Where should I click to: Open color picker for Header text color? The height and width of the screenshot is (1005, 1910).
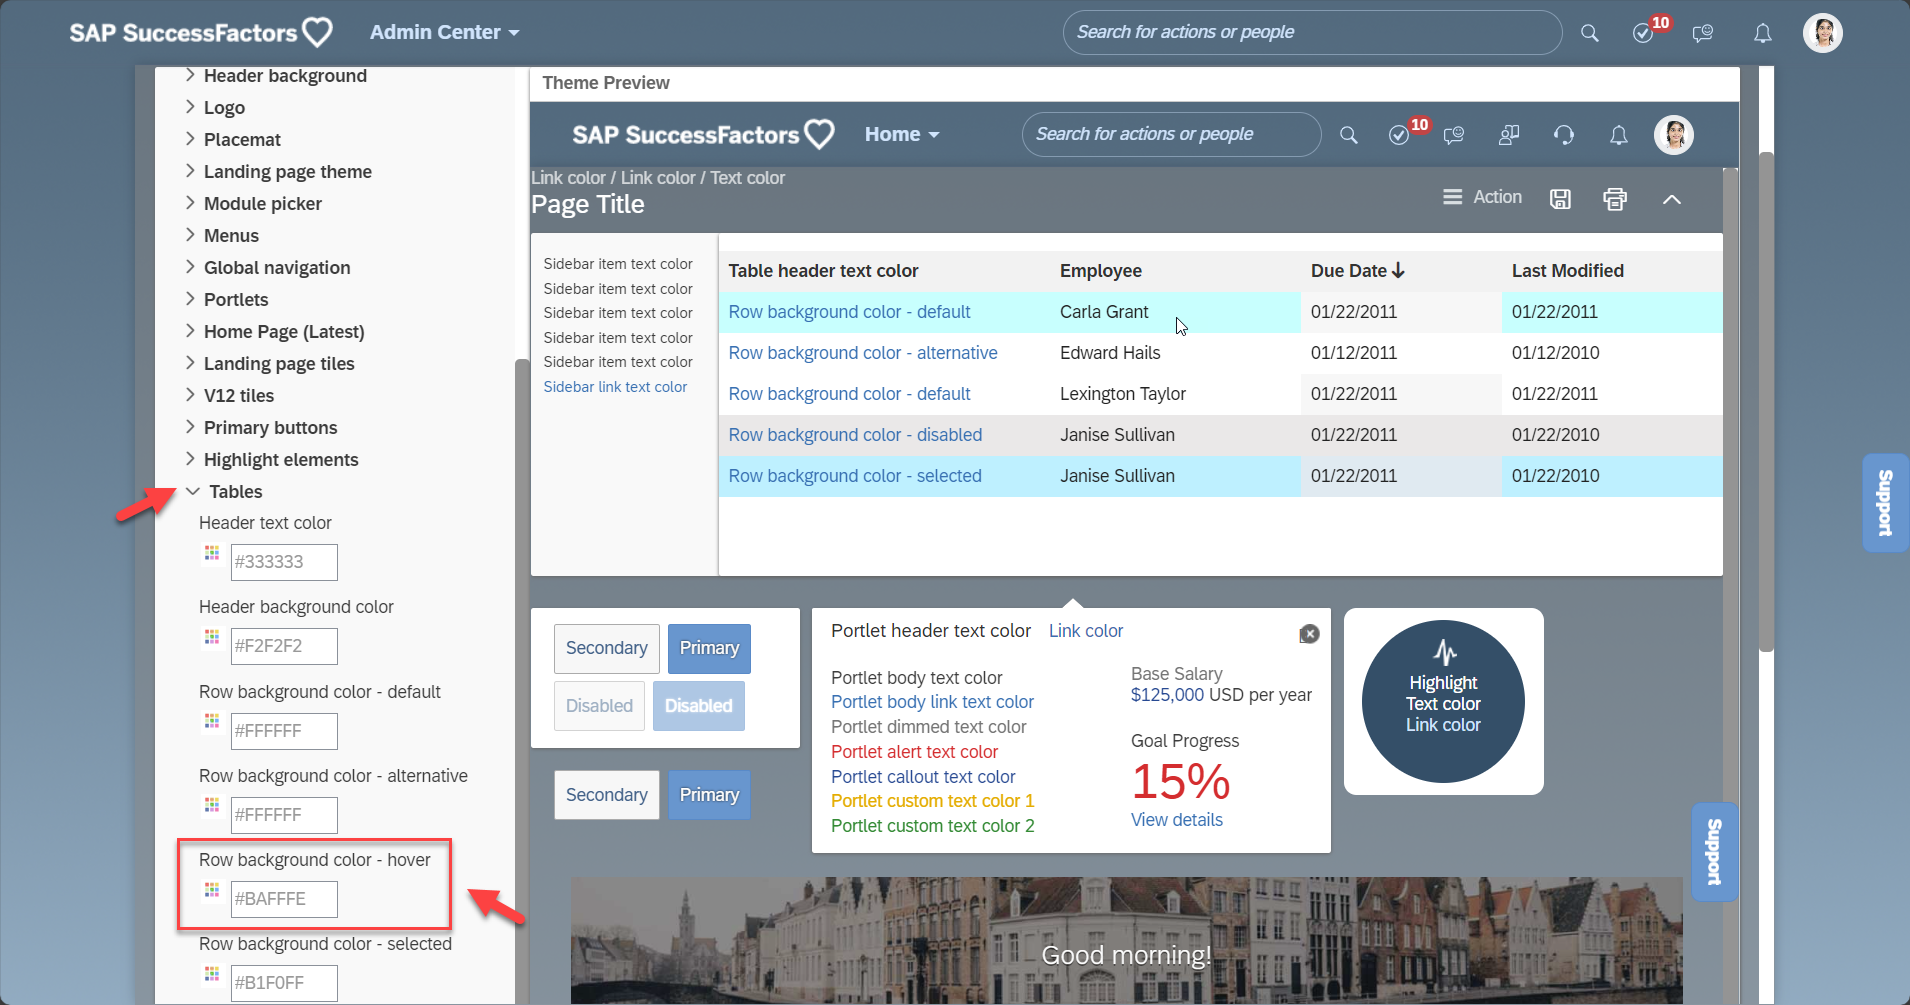coord(212,552)
